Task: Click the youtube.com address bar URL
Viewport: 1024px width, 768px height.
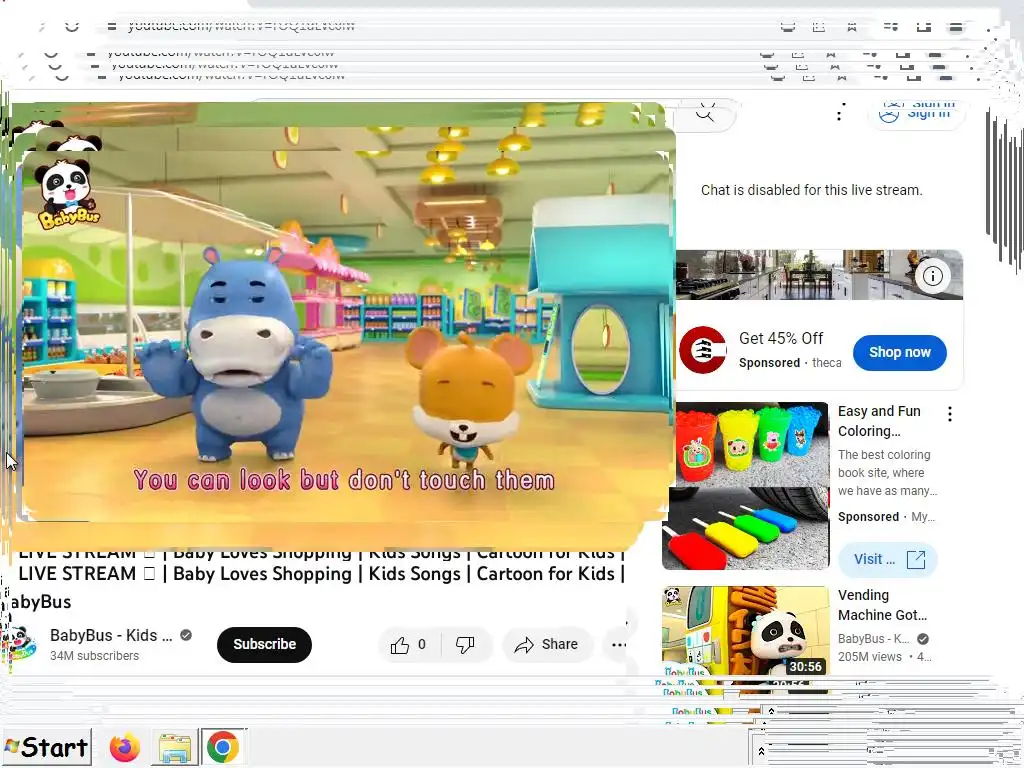Action: pos(241,25)
